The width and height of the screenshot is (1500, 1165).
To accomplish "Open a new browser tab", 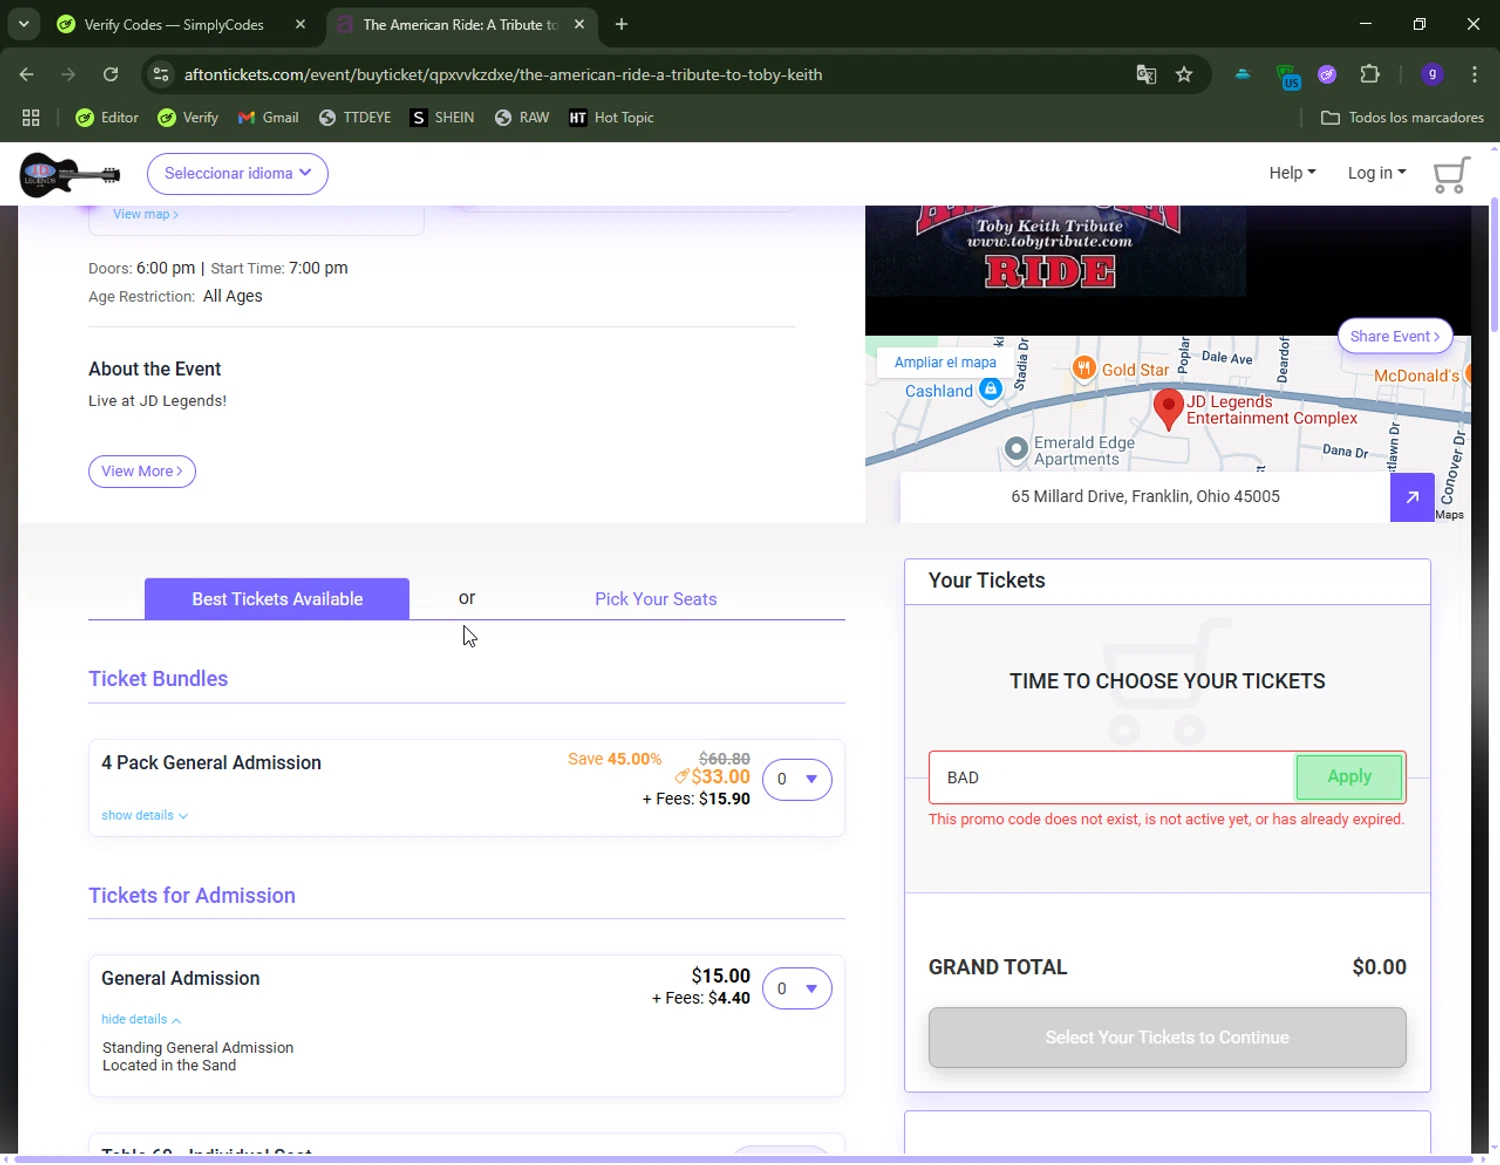I will 621,24.
